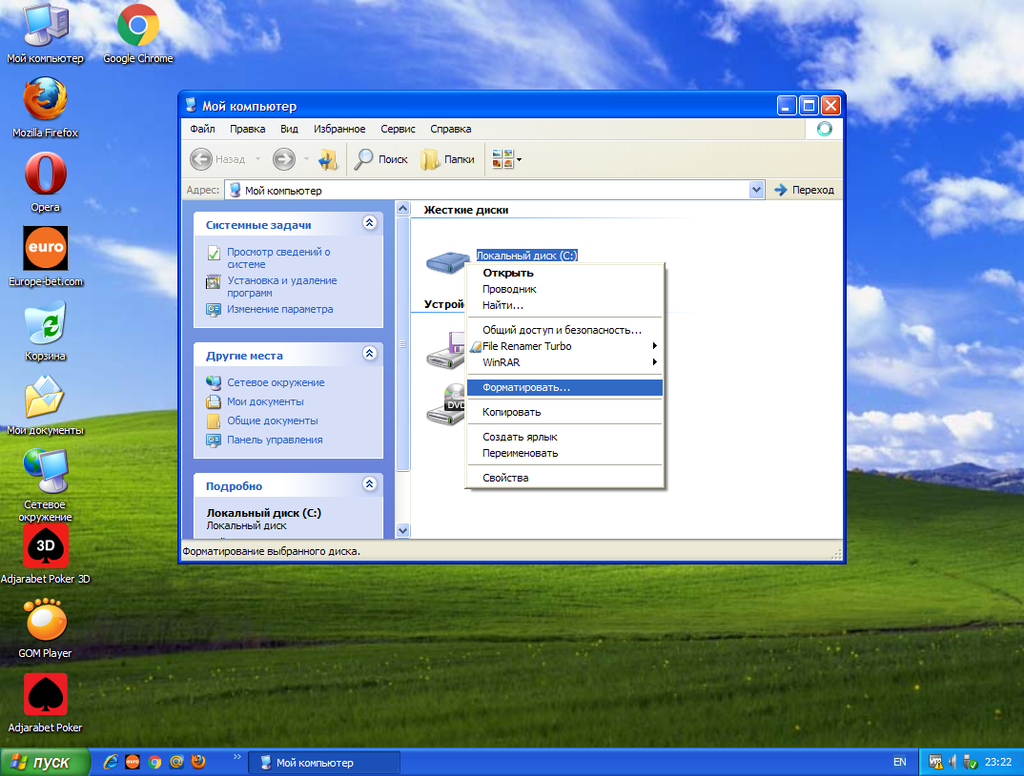This screenshot has width=1024, height=776.
Task: Select the GOM Player desktop icon
Action: (x=45, y=629)
